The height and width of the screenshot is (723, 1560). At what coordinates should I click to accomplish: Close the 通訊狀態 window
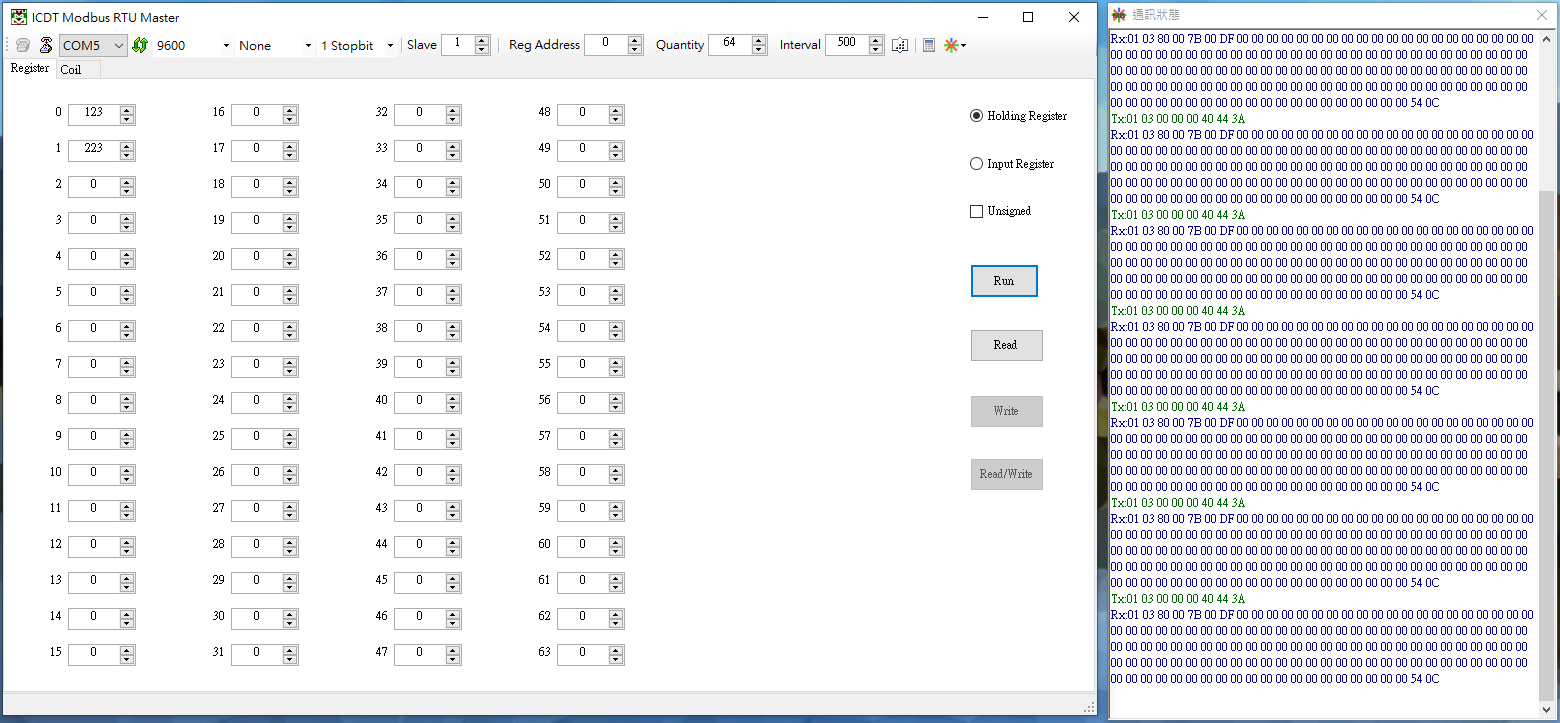click(1541, 15)
